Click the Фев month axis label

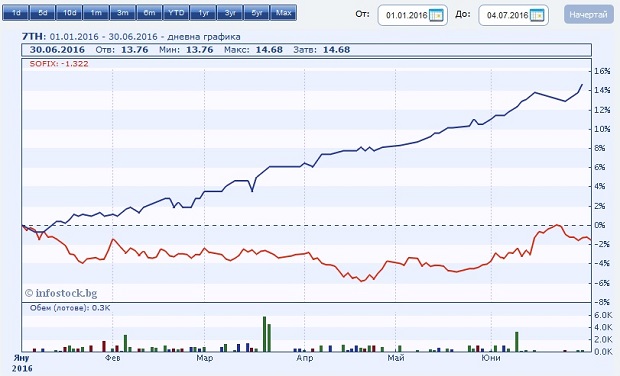tap(113, 358)
